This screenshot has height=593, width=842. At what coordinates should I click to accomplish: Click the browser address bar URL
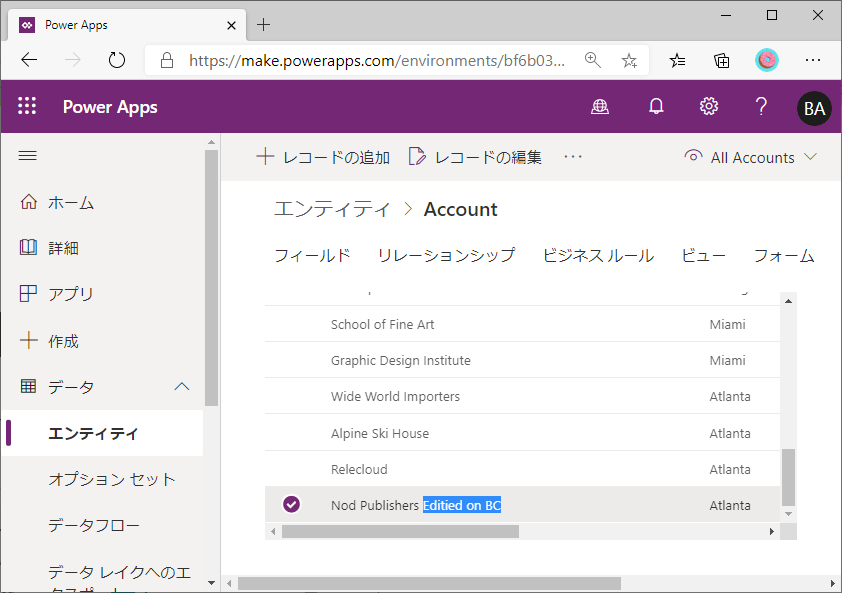point(376,60)
